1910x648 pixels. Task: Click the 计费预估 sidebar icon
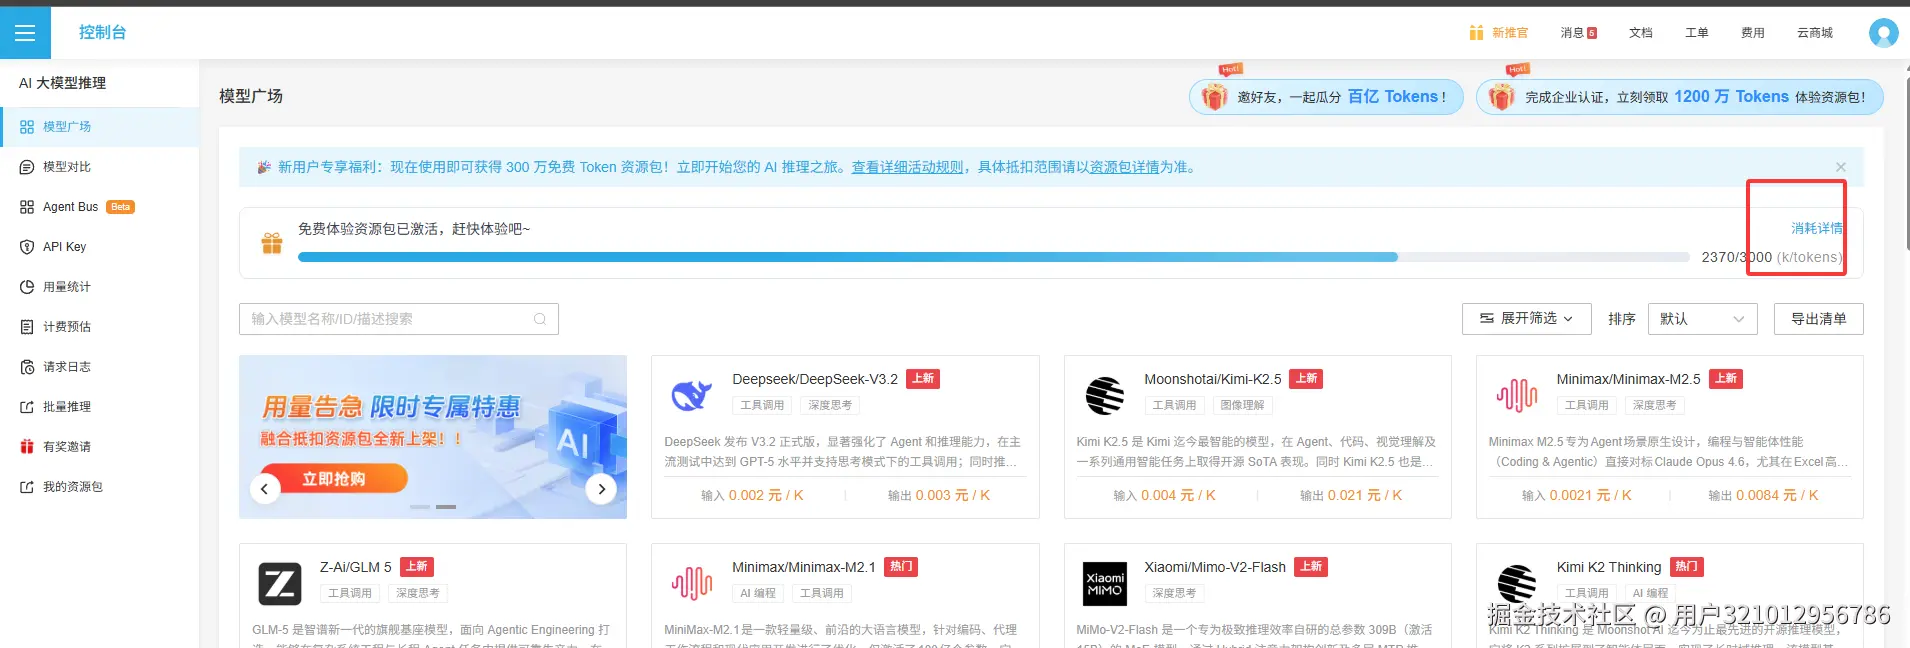coord(27,327)
